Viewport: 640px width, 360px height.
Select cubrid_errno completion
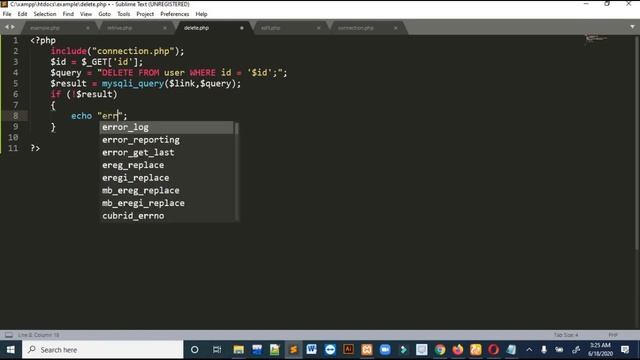(167, 216)
